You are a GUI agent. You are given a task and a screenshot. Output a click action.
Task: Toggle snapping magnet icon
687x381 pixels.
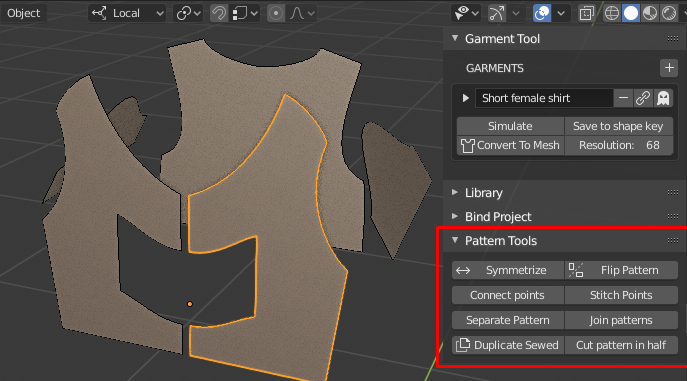pos(219,13)
